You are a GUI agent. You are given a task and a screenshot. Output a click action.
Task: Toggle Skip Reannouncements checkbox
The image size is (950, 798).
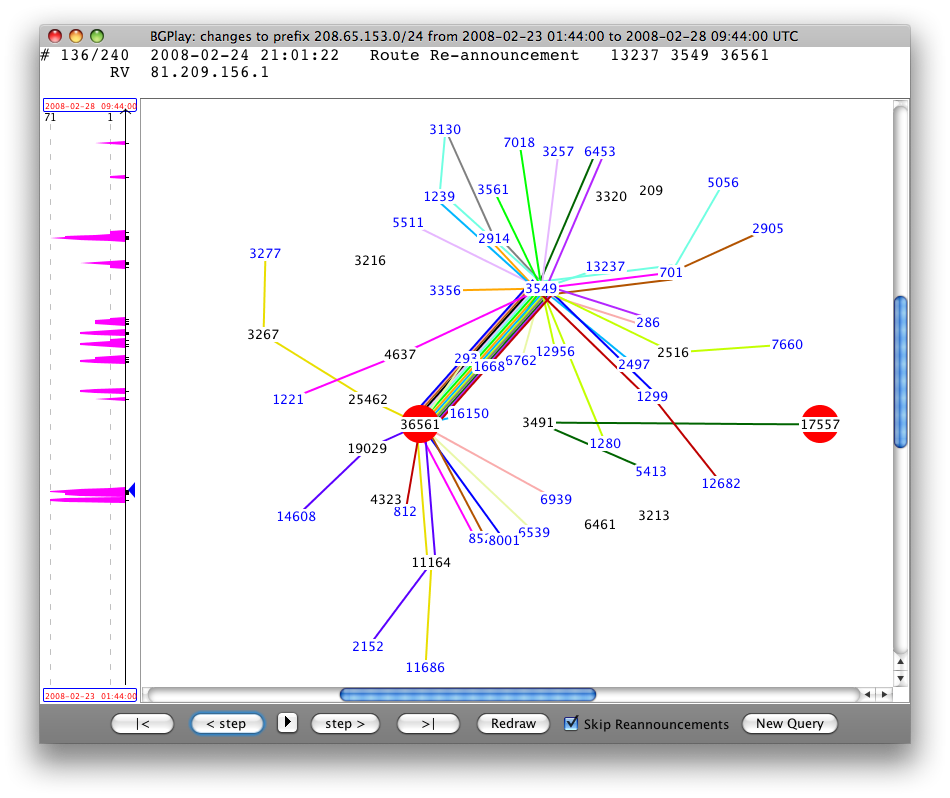[x=572, y=723]
